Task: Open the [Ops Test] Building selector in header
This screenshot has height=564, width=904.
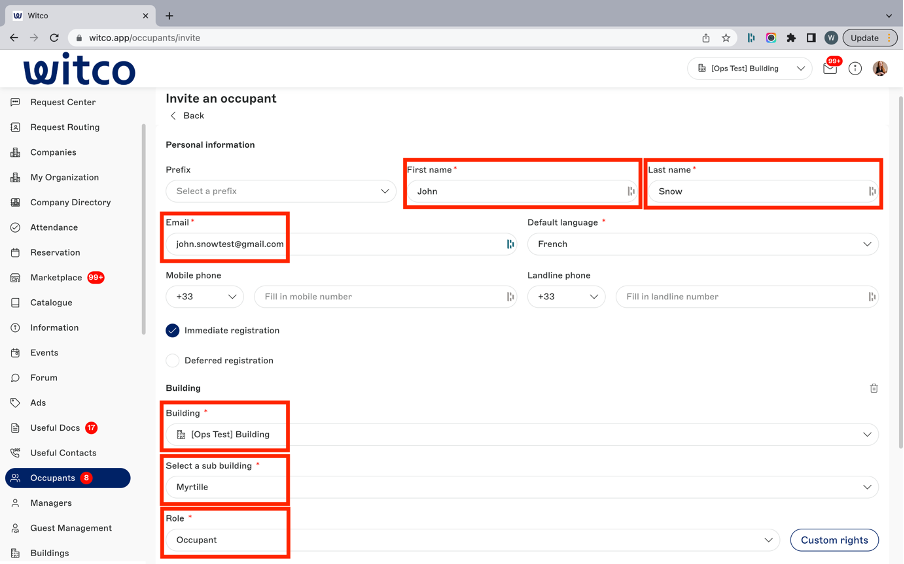Action: pos(749,69)
